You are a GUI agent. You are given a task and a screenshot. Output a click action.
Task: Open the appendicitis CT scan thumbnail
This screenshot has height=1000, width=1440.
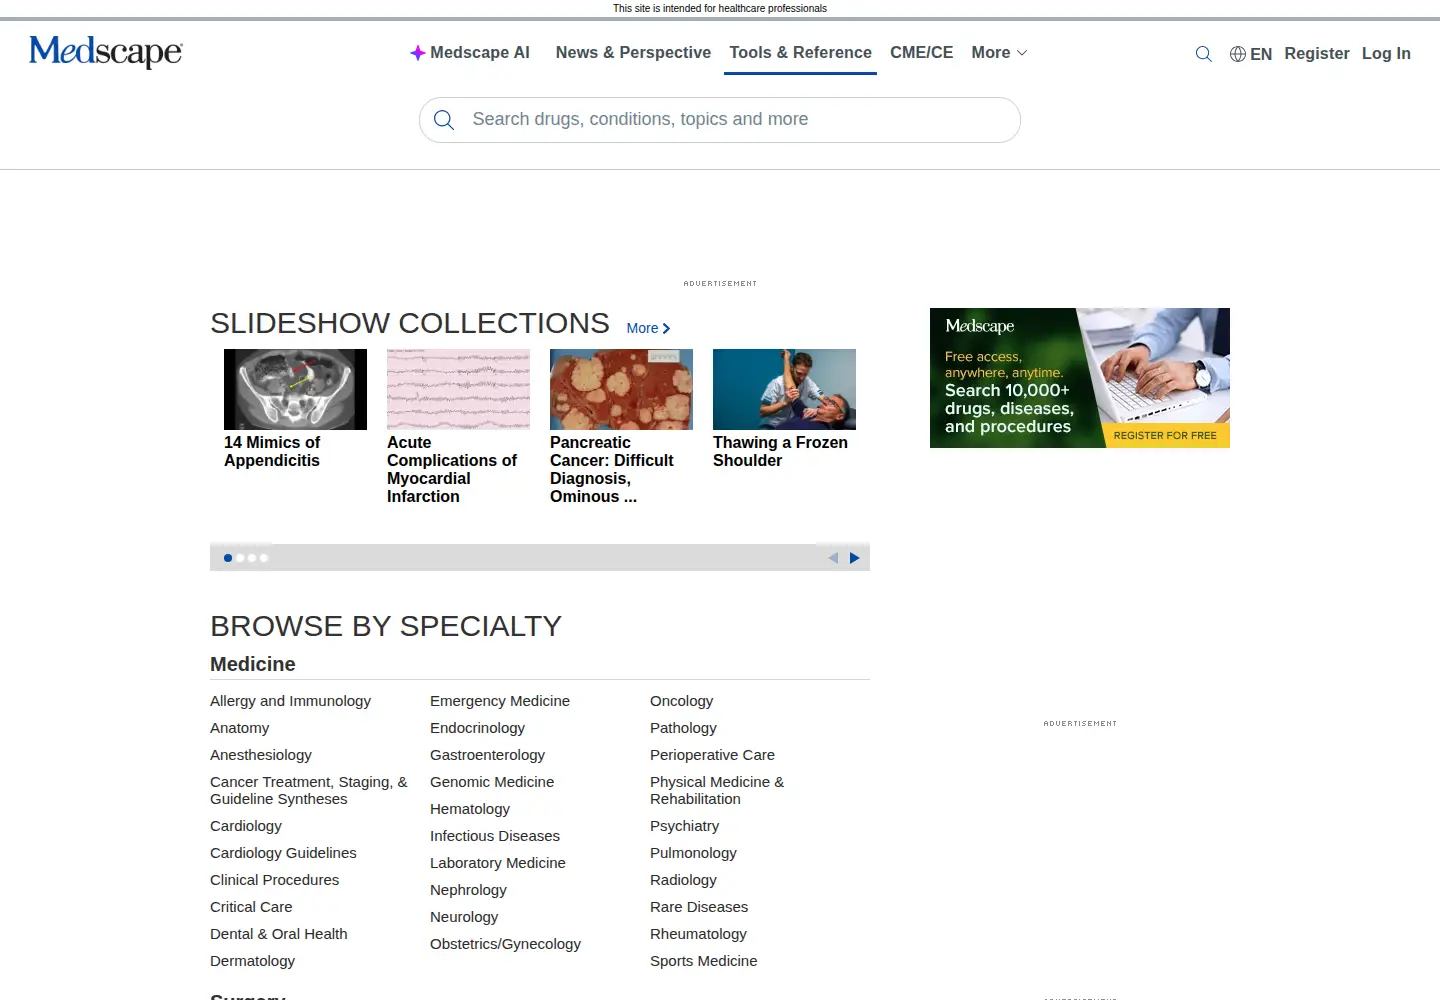[x=295, y=389]
